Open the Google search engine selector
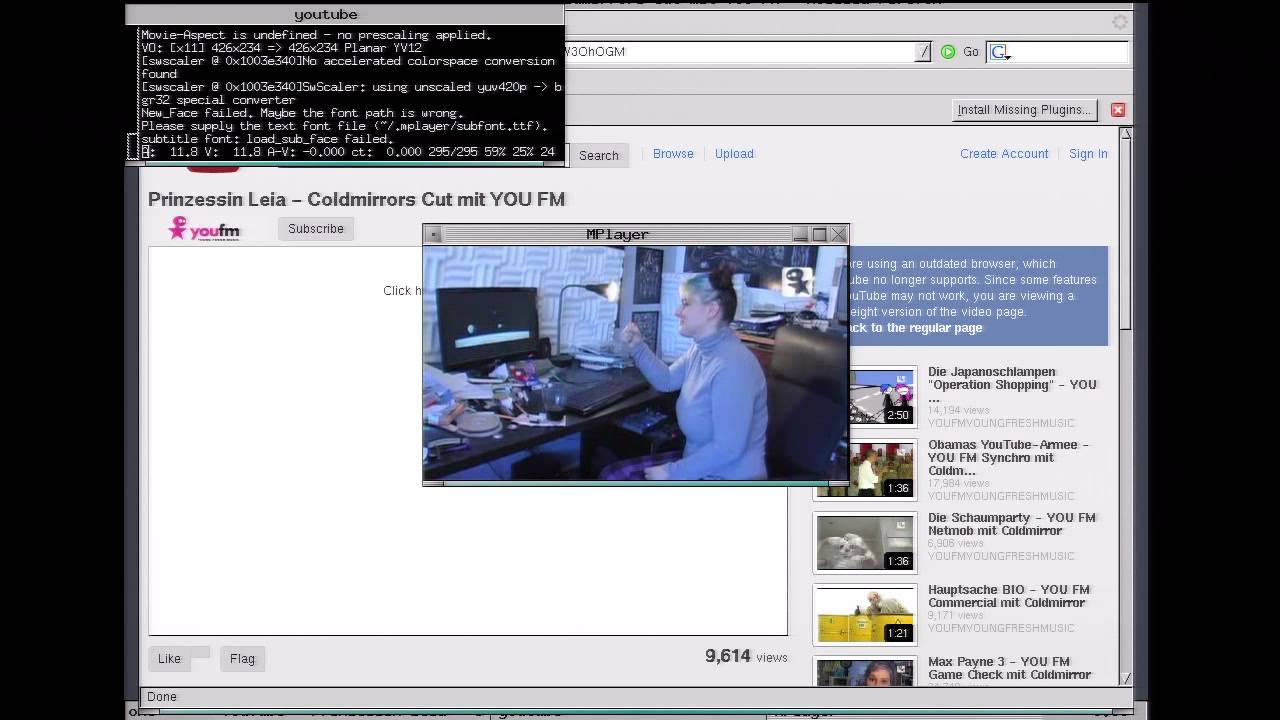This screenshot has width=1280, height=720. [x=1000, y=52]
